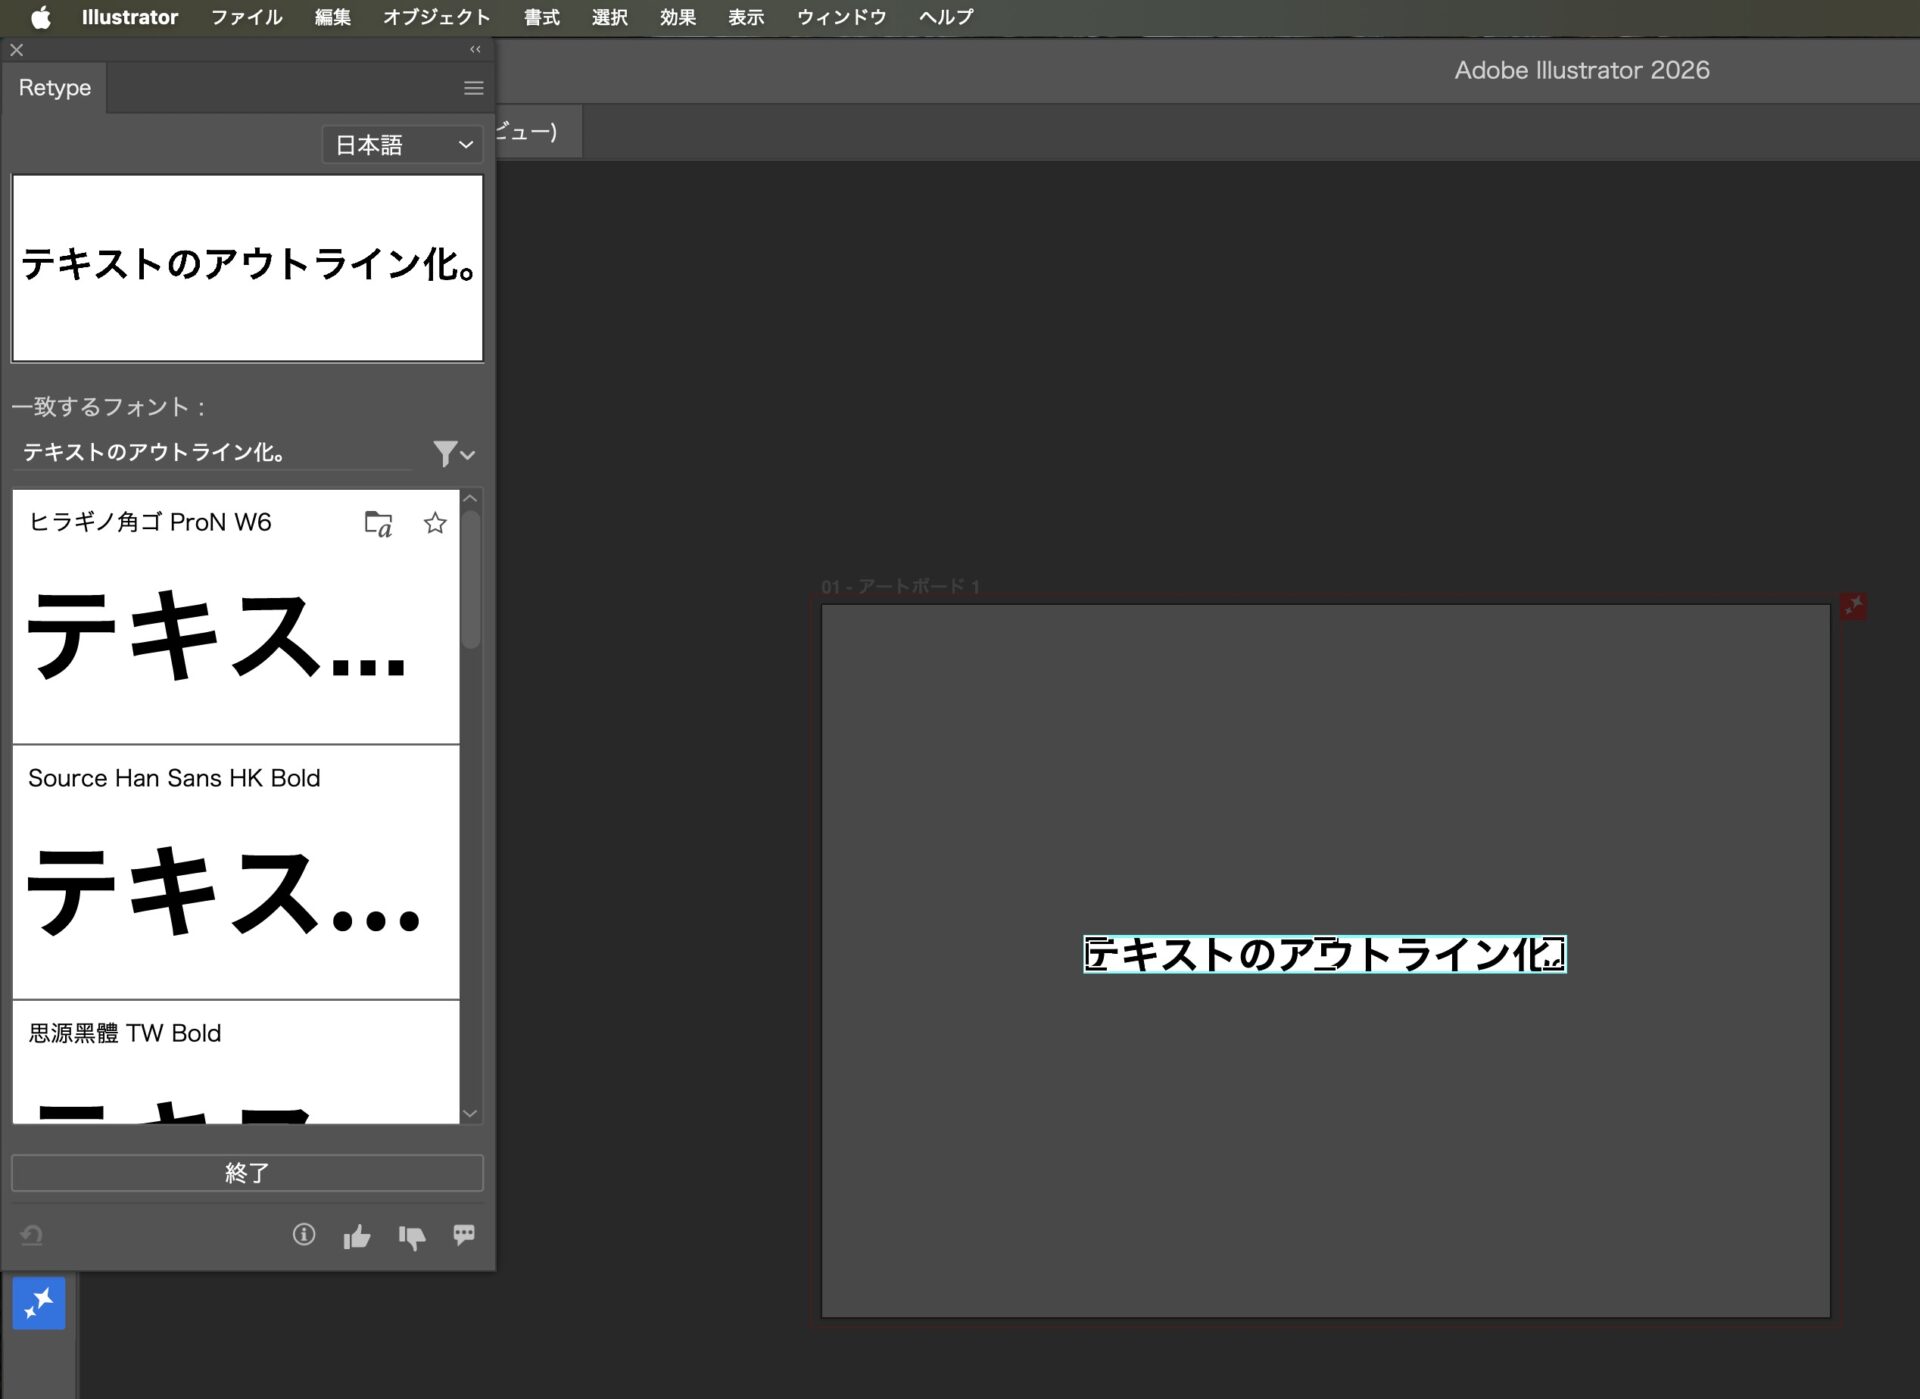Viewport: 1920px width, 1399px height.
Task: Open the filter icon above the font list
Action: 446,453
